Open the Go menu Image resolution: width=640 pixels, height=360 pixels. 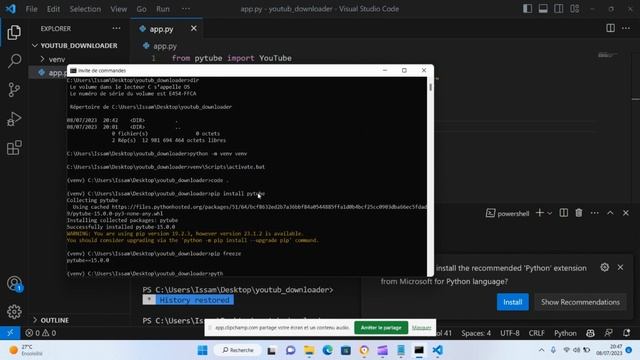click(x=141, y=9)
